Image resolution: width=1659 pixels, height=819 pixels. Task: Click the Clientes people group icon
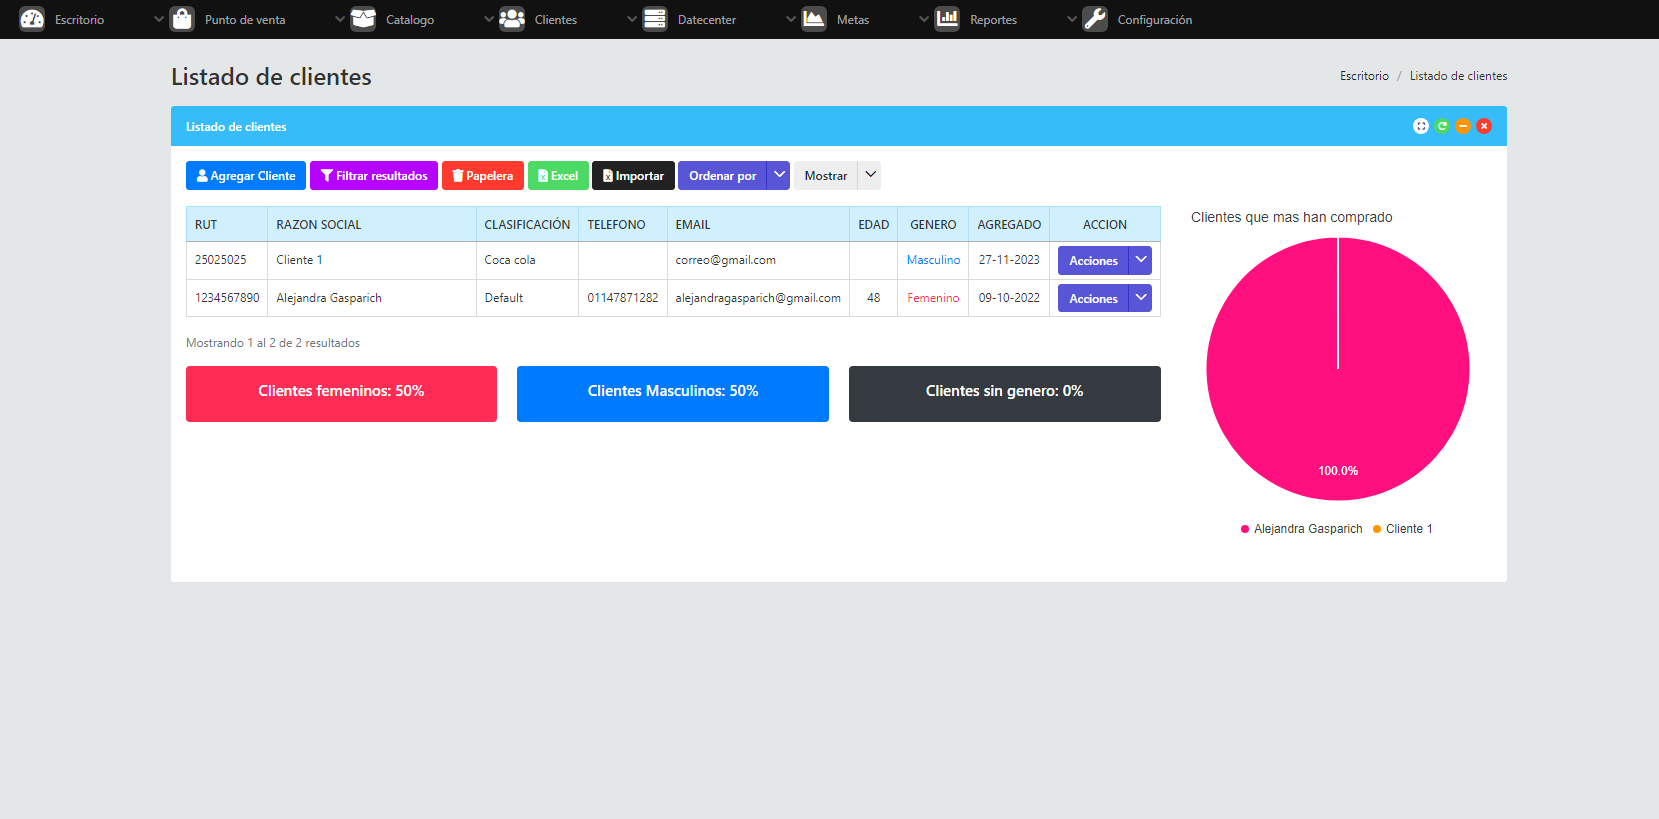click(x=512, y=19)
